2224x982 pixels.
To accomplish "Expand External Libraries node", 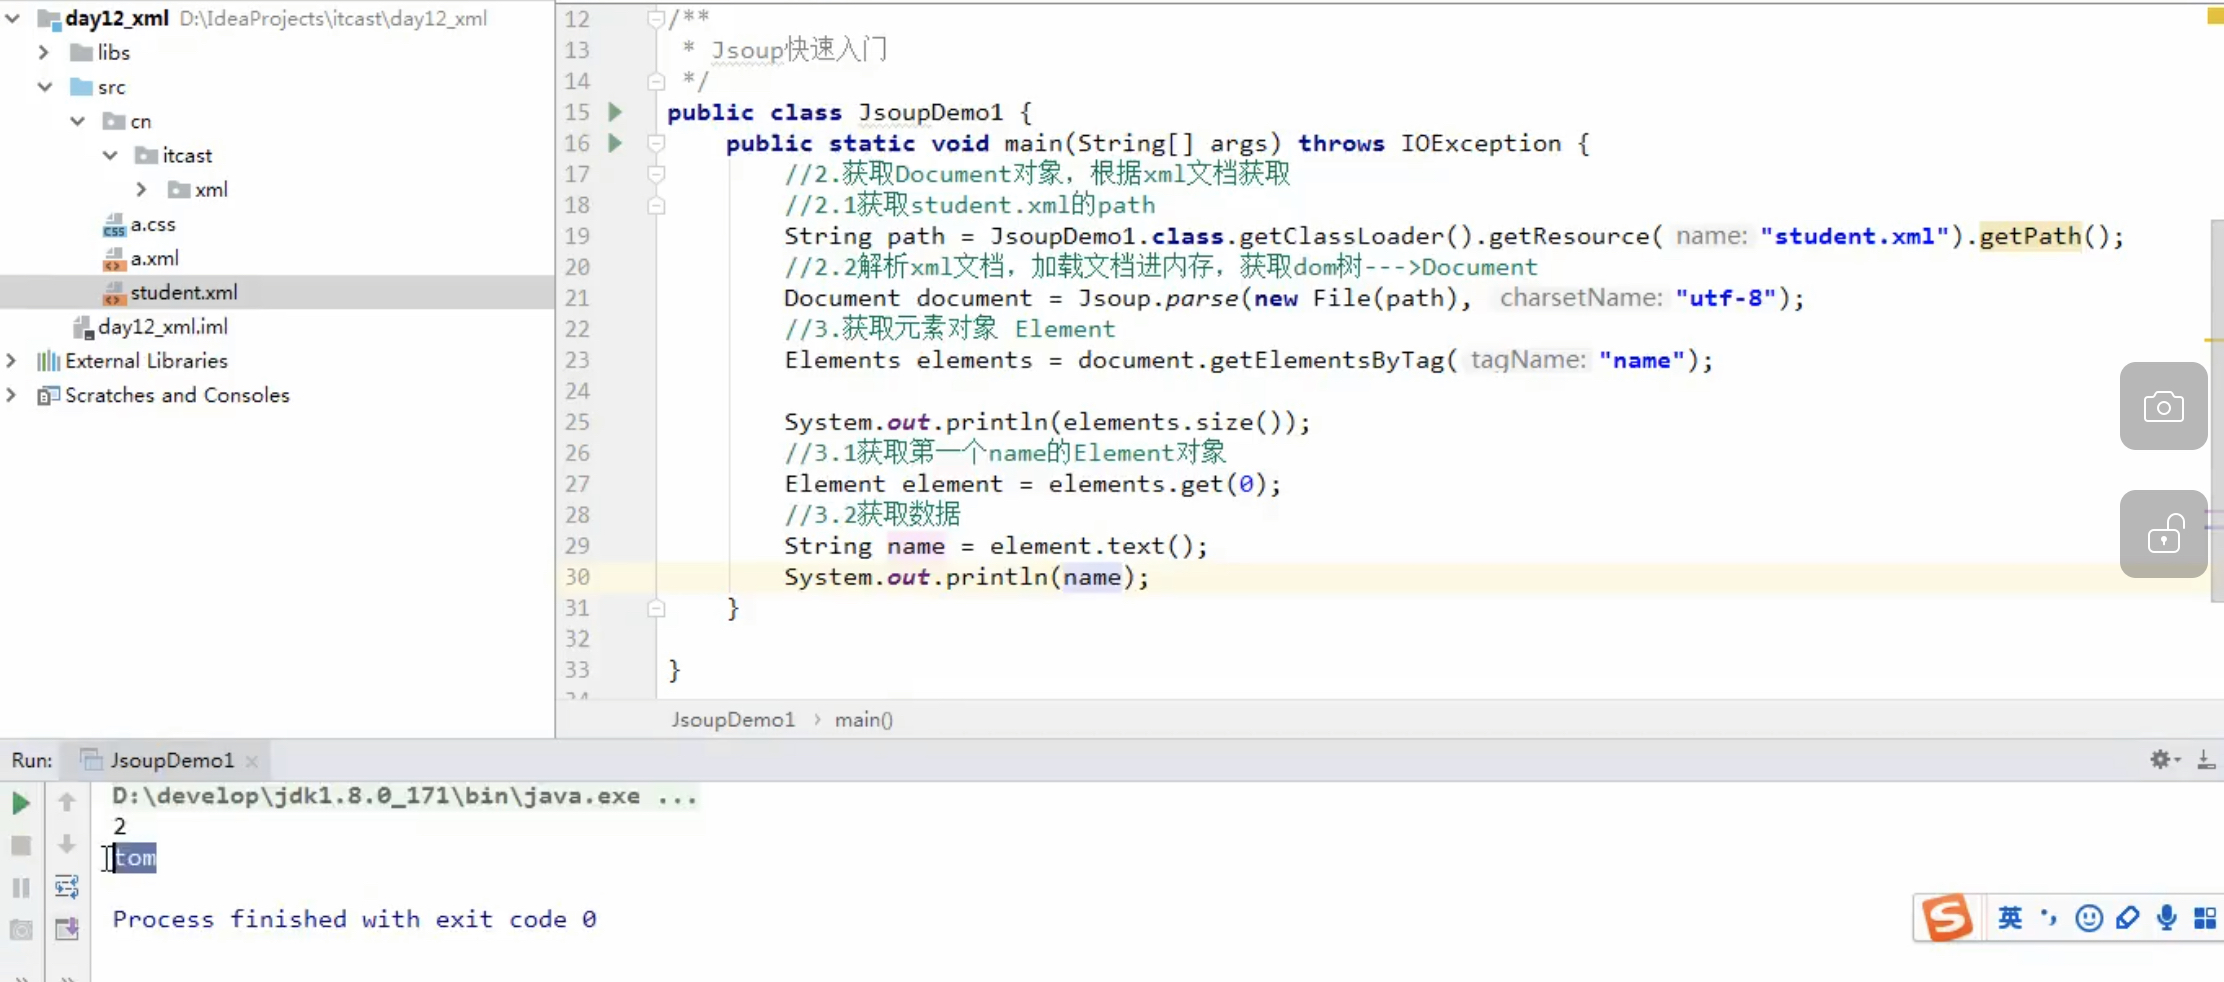I will click(x=12, y=360).
